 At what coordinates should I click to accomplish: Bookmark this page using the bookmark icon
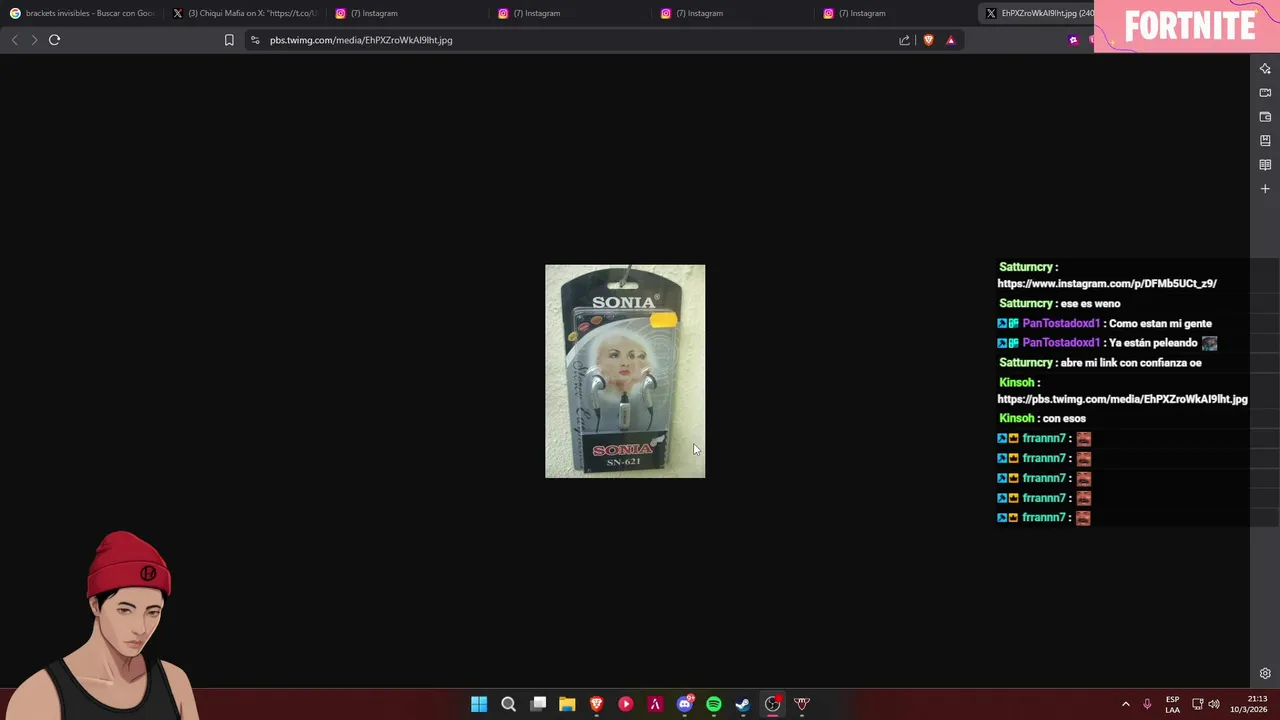point(229,40)
